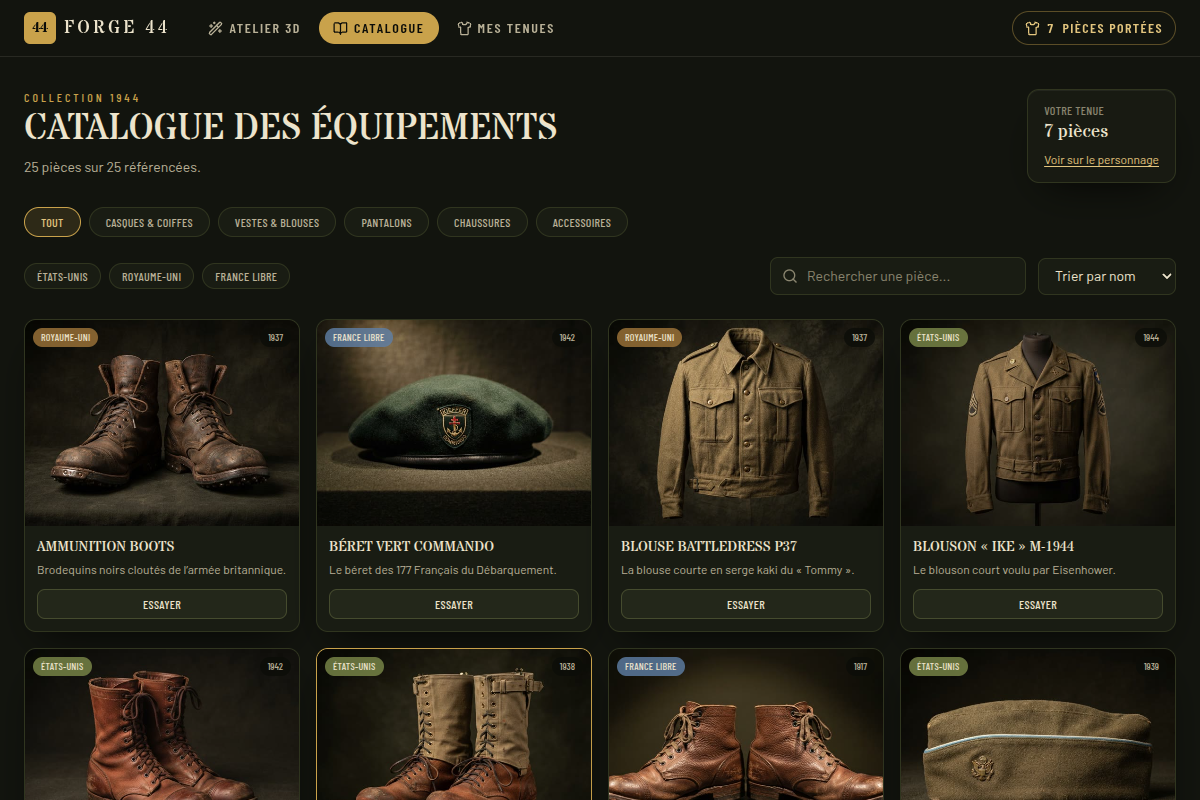The image size is (1200, 800).
Task: Open the Ike M-1944 jacket photo
Action: pos(1038,423)
